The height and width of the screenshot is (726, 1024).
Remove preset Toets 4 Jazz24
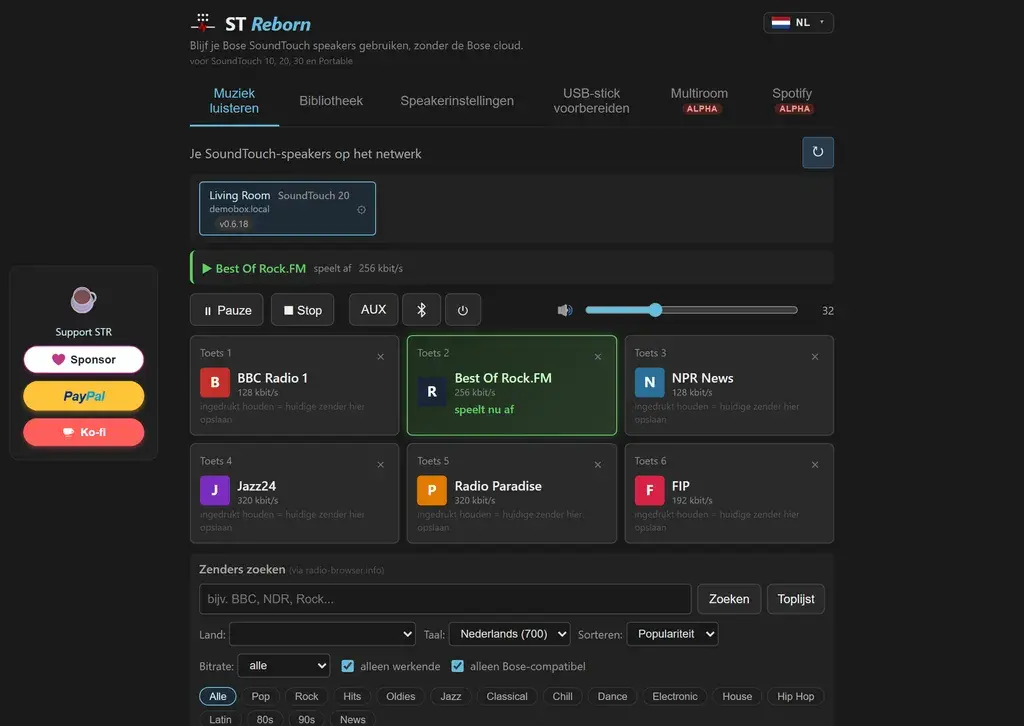[x=381, y=465]
